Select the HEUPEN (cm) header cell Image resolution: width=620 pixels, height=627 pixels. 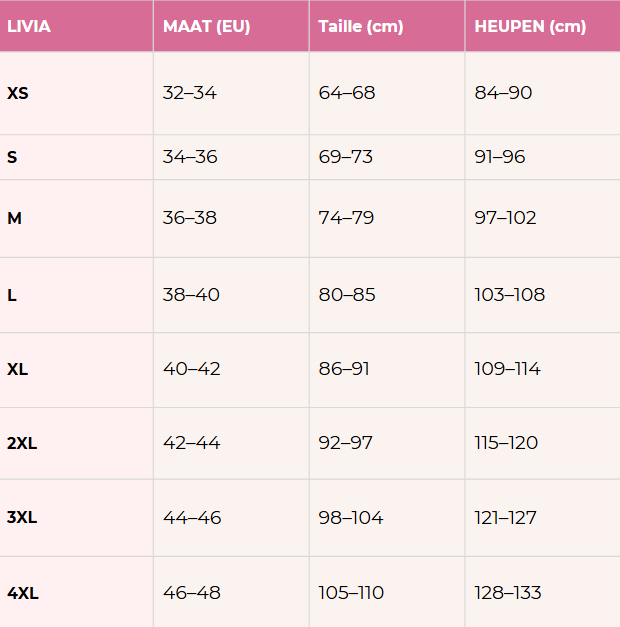coord(530,26)
